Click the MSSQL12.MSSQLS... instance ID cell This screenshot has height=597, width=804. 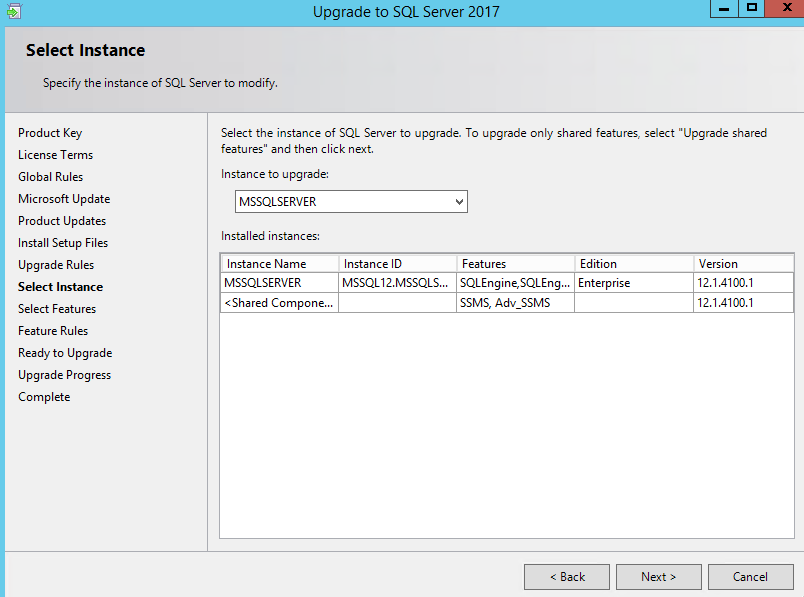pyautogui.click(x=398, y=283)
